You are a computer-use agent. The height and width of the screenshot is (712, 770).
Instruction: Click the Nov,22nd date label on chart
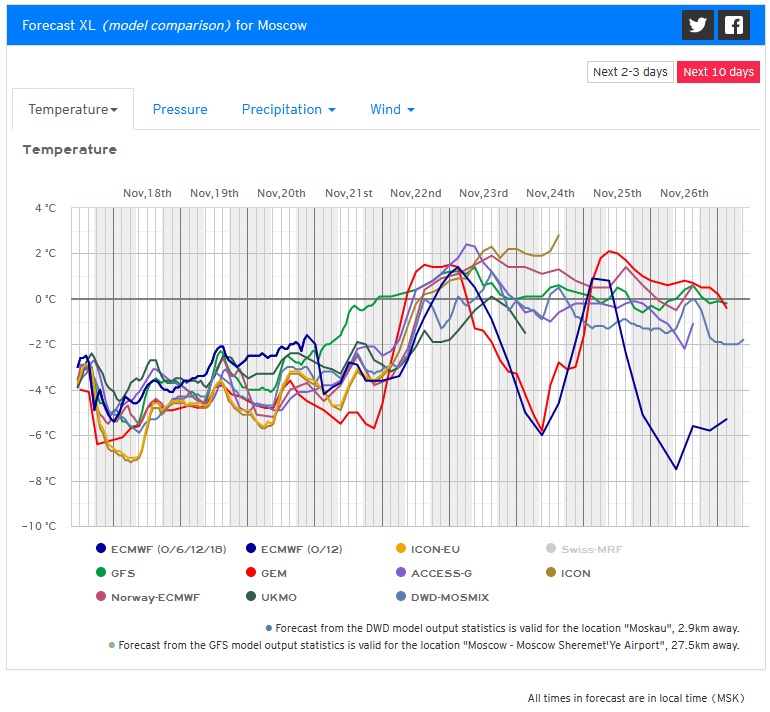(415, 193)
